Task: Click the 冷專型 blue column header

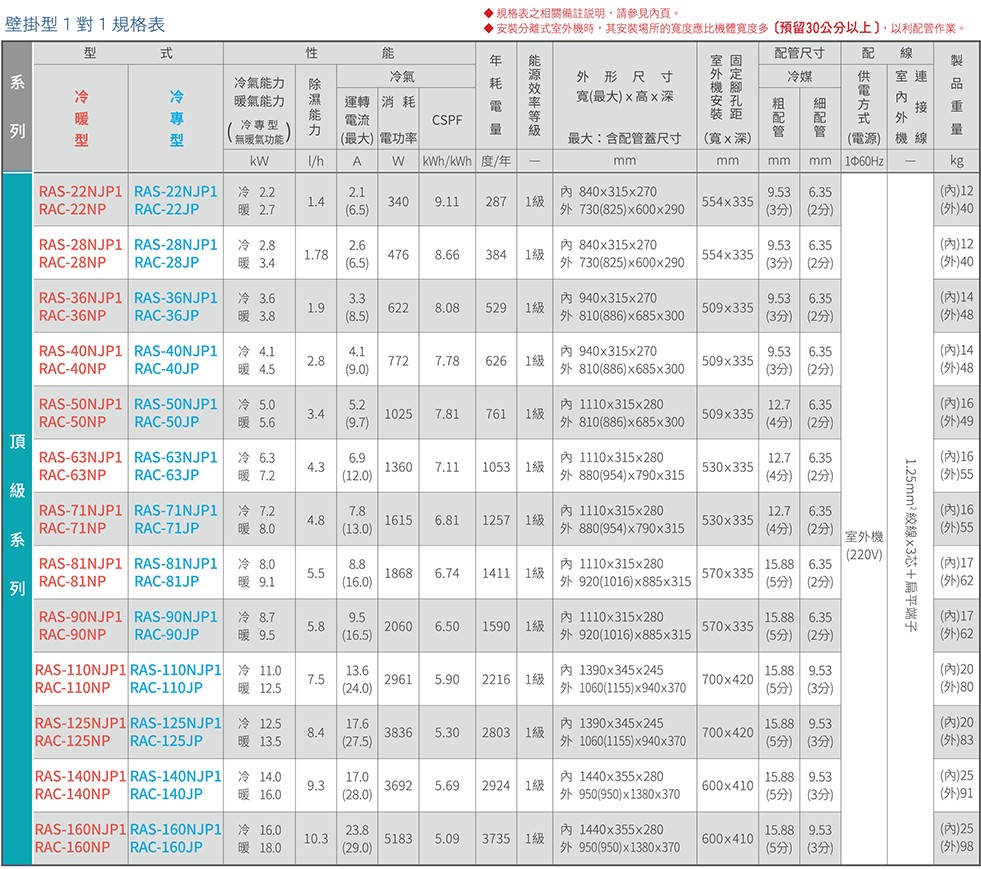Action: [x=176, y=119]
